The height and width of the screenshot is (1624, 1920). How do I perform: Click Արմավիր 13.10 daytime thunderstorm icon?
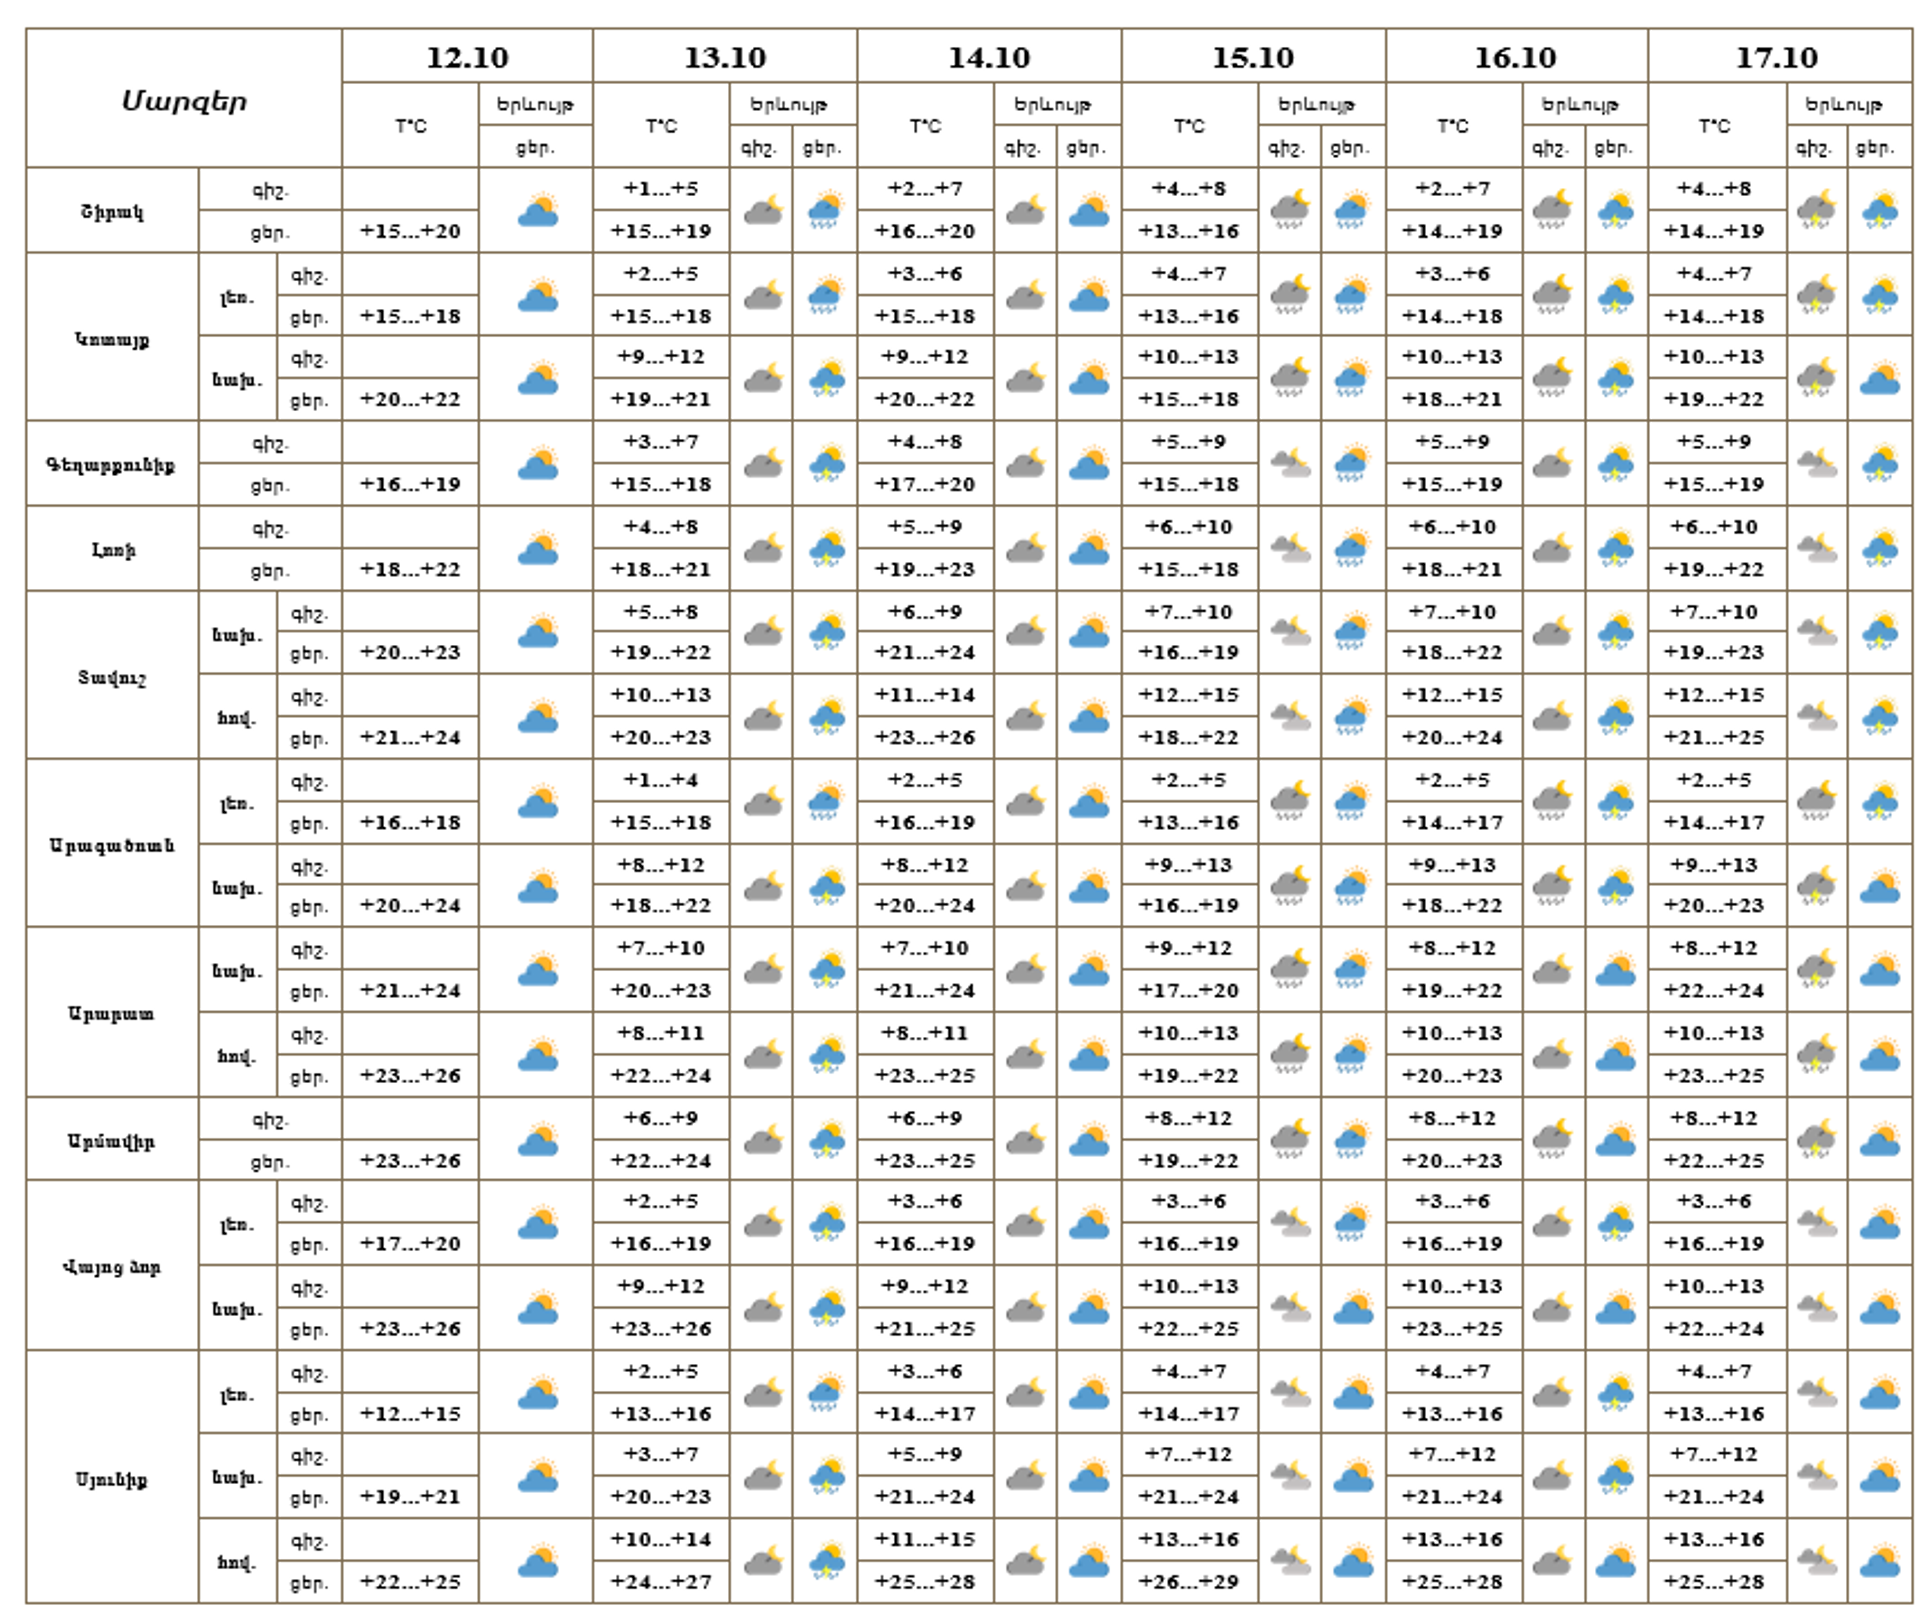pos(827,1140)
